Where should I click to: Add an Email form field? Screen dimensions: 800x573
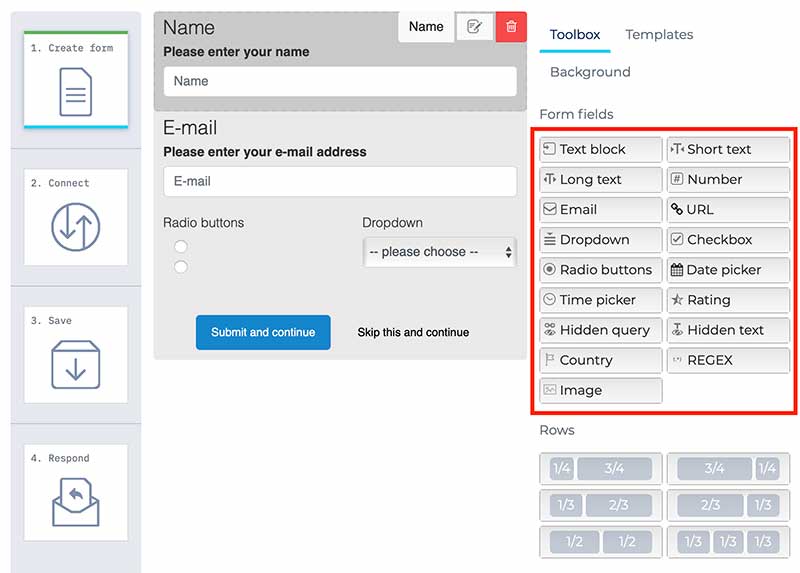tap(601, 210)
